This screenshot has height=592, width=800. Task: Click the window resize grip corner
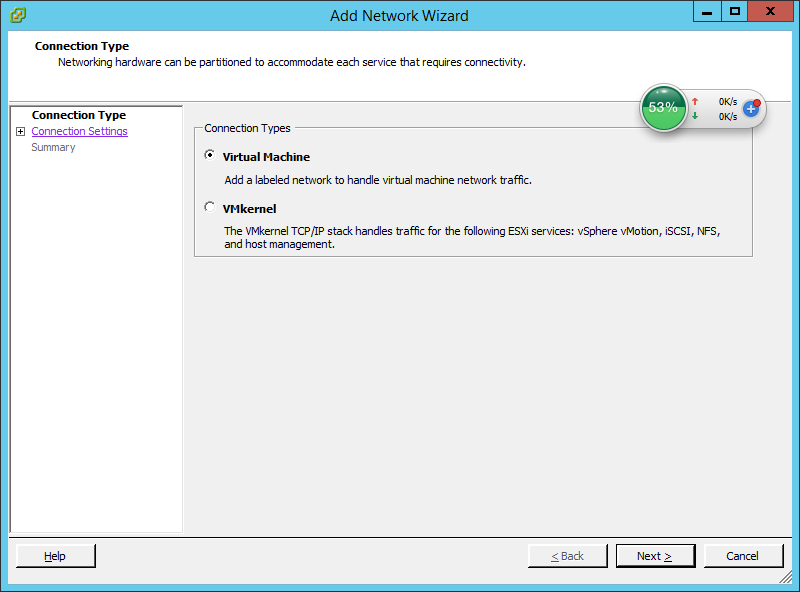[786, 577]
